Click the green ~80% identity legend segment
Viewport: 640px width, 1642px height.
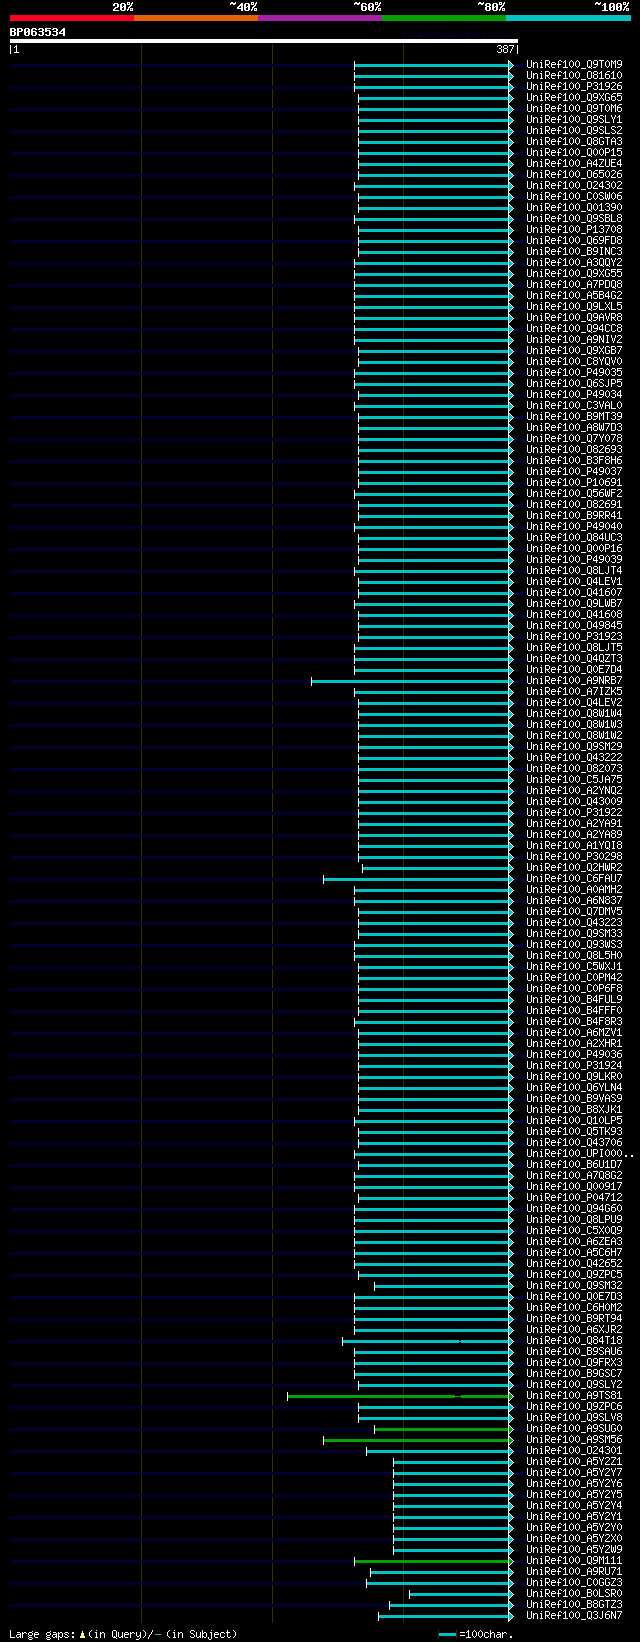point(444,18)
